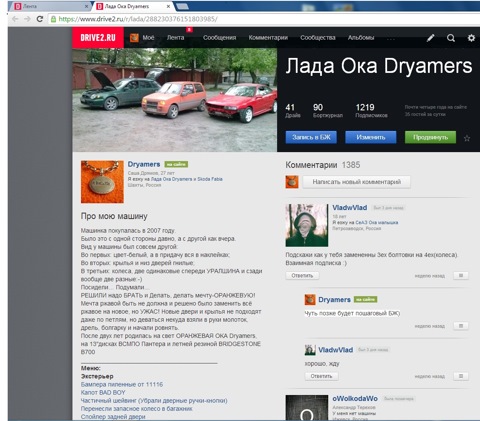
Task: Open VladwVlad profile link in first comment
Action: pos(350,208)
